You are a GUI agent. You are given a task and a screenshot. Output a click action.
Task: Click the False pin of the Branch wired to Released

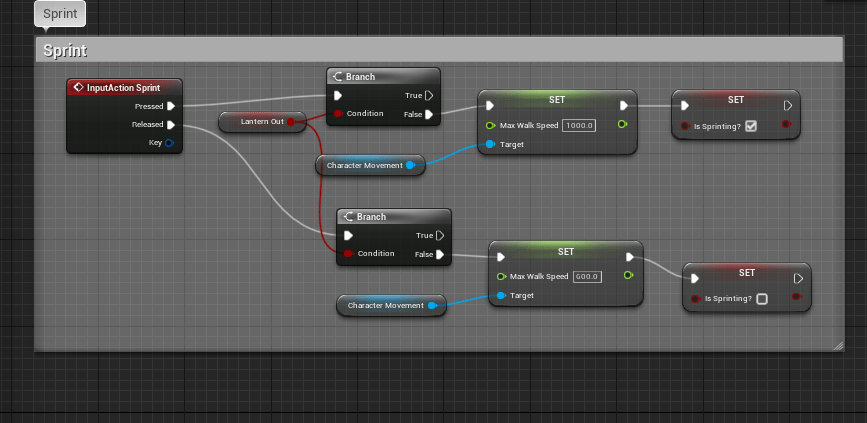tap(438, 254)
